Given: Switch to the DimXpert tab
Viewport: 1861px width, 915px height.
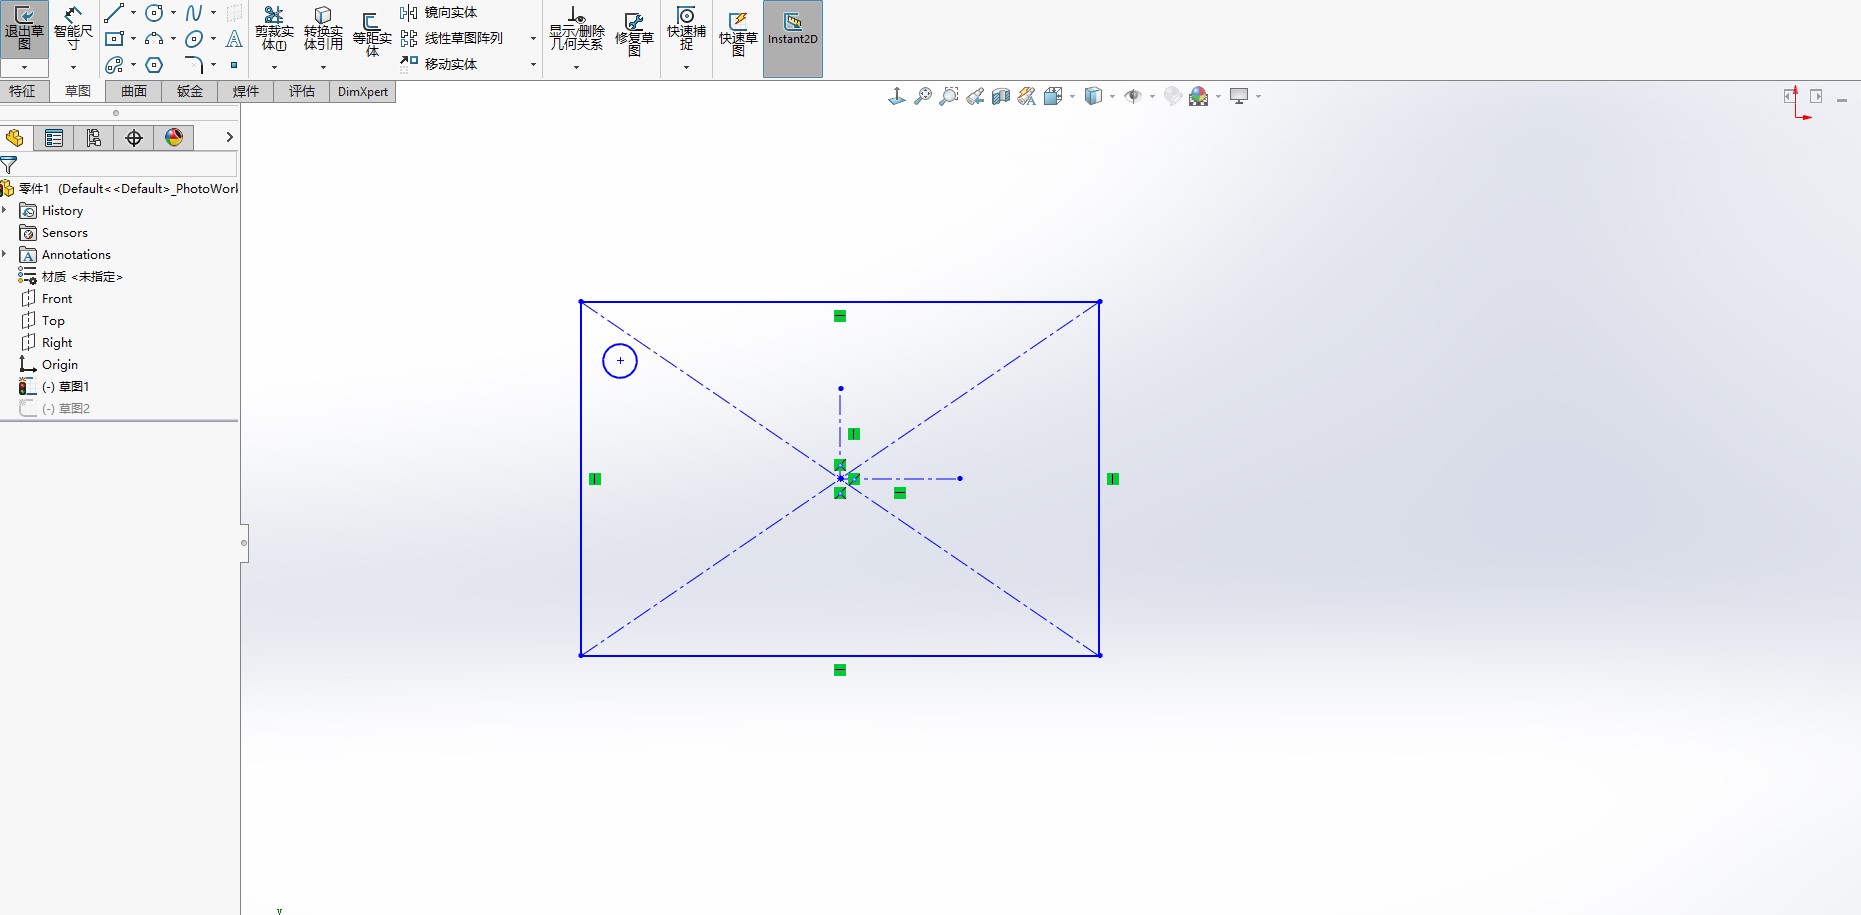Looking at the screenshot, I should [363, 92].
